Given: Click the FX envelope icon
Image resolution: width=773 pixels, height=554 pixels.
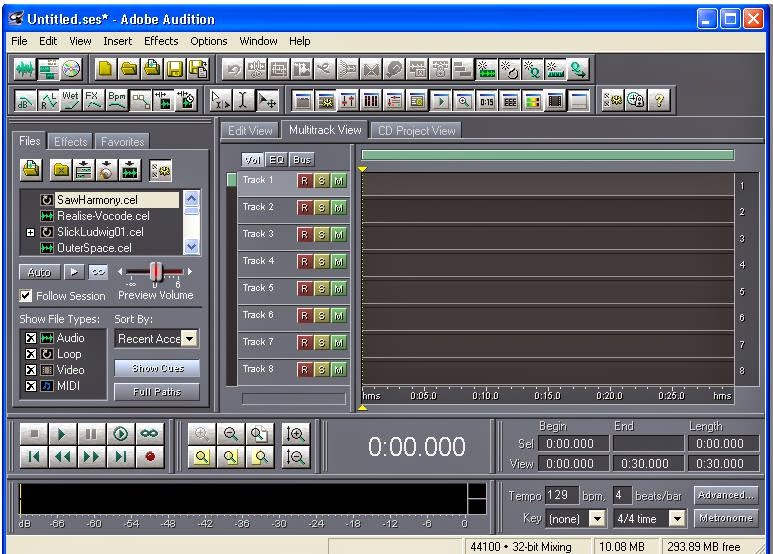Looking at the screenshot, I should tap(94, 100).
